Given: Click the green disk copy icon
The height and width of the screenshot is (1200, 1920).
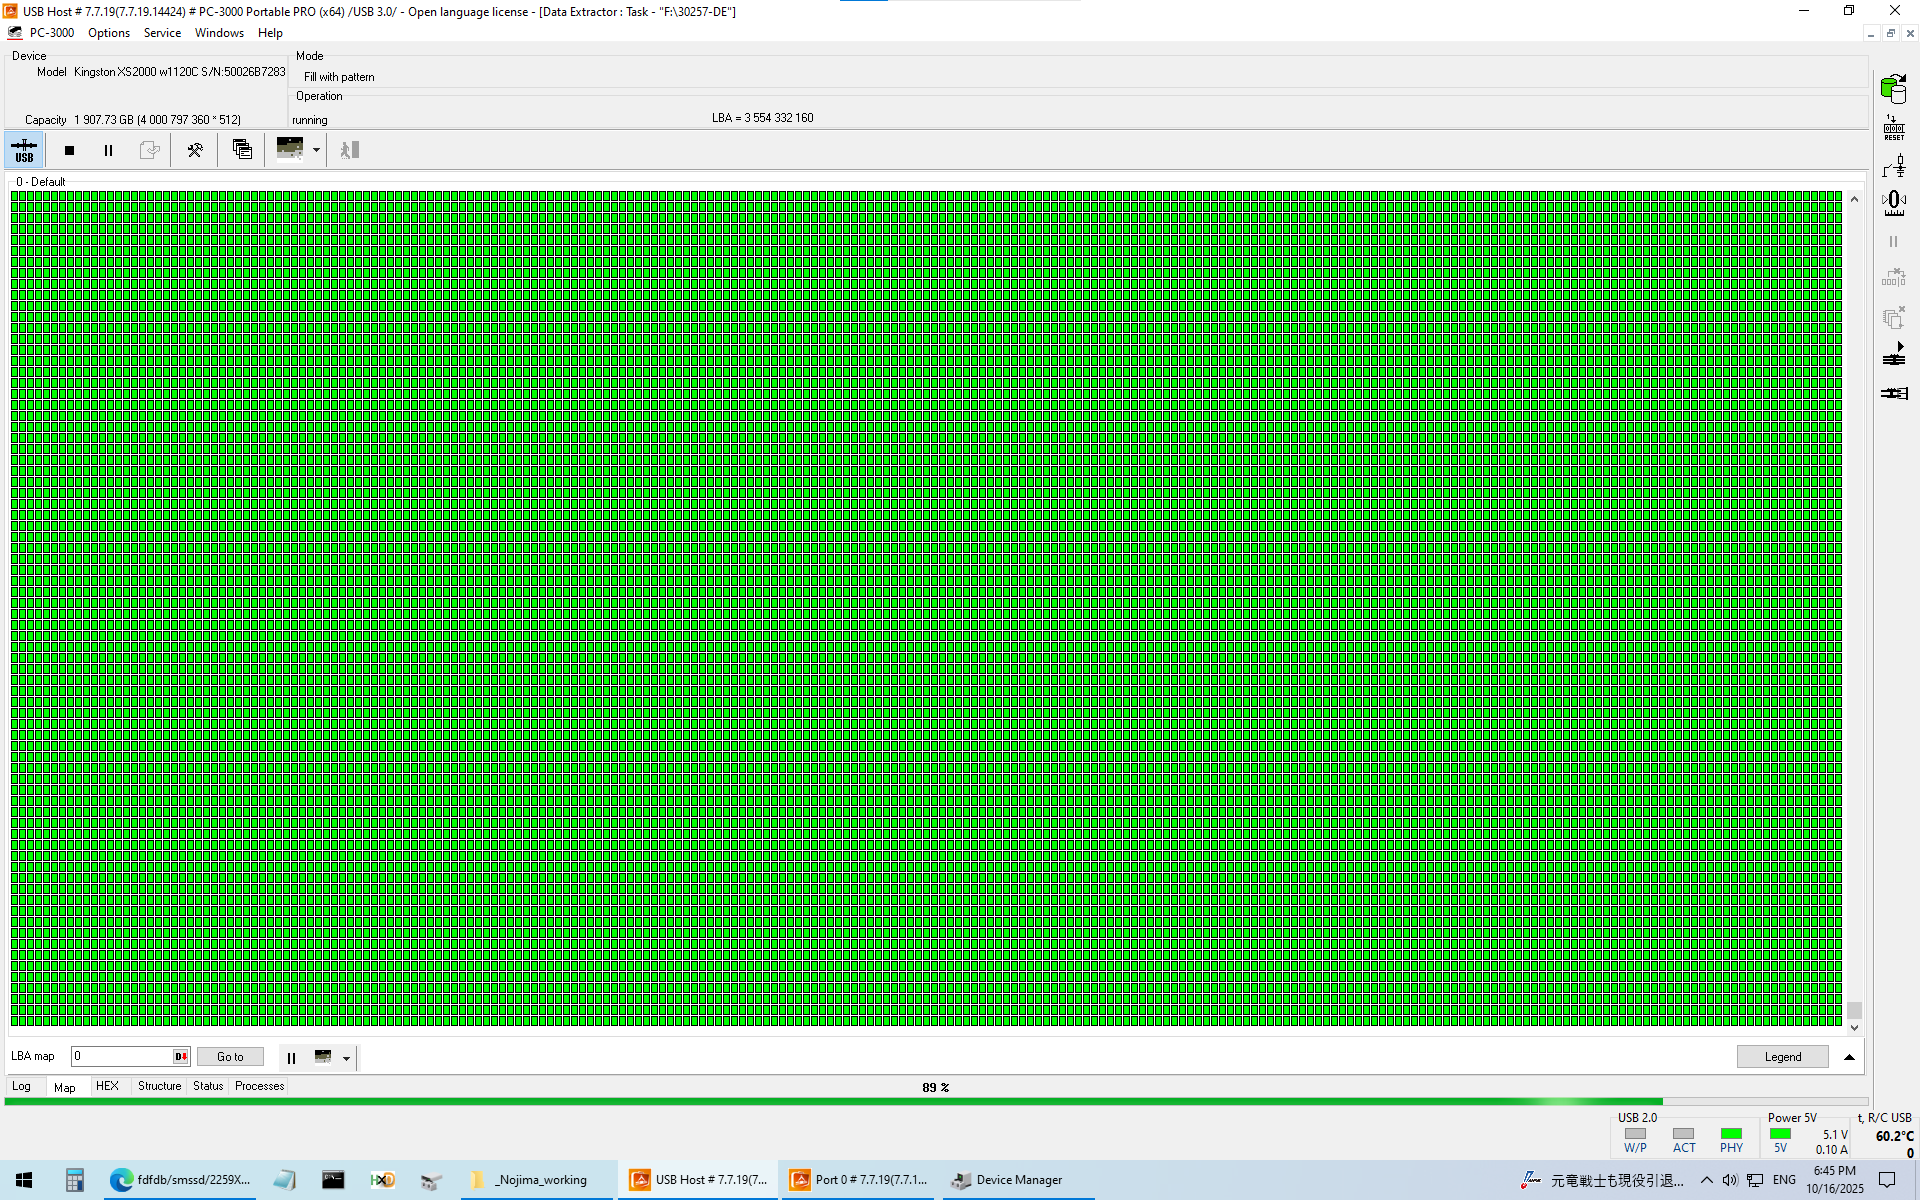Looking at the screenshot, I should (1893, 88).
